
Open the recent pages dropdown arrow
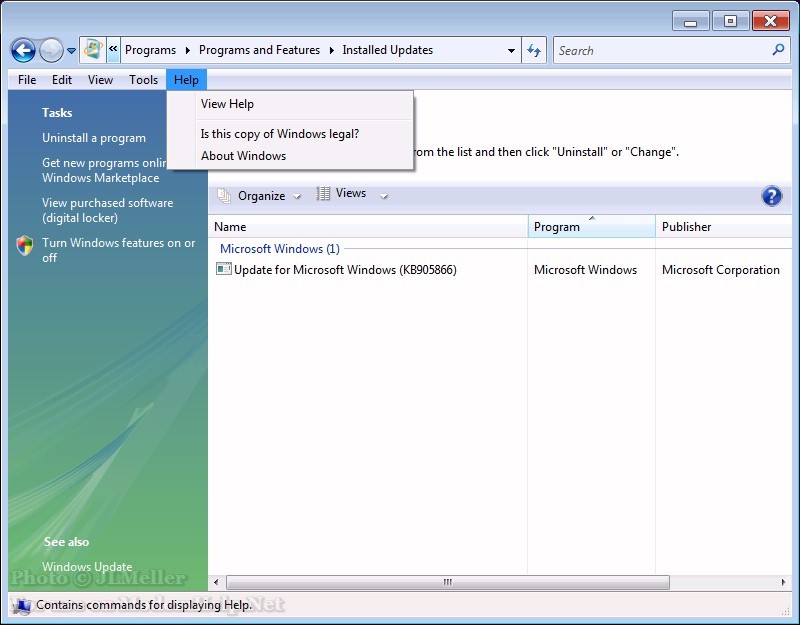pyautogui.click(x=72, y=51)
